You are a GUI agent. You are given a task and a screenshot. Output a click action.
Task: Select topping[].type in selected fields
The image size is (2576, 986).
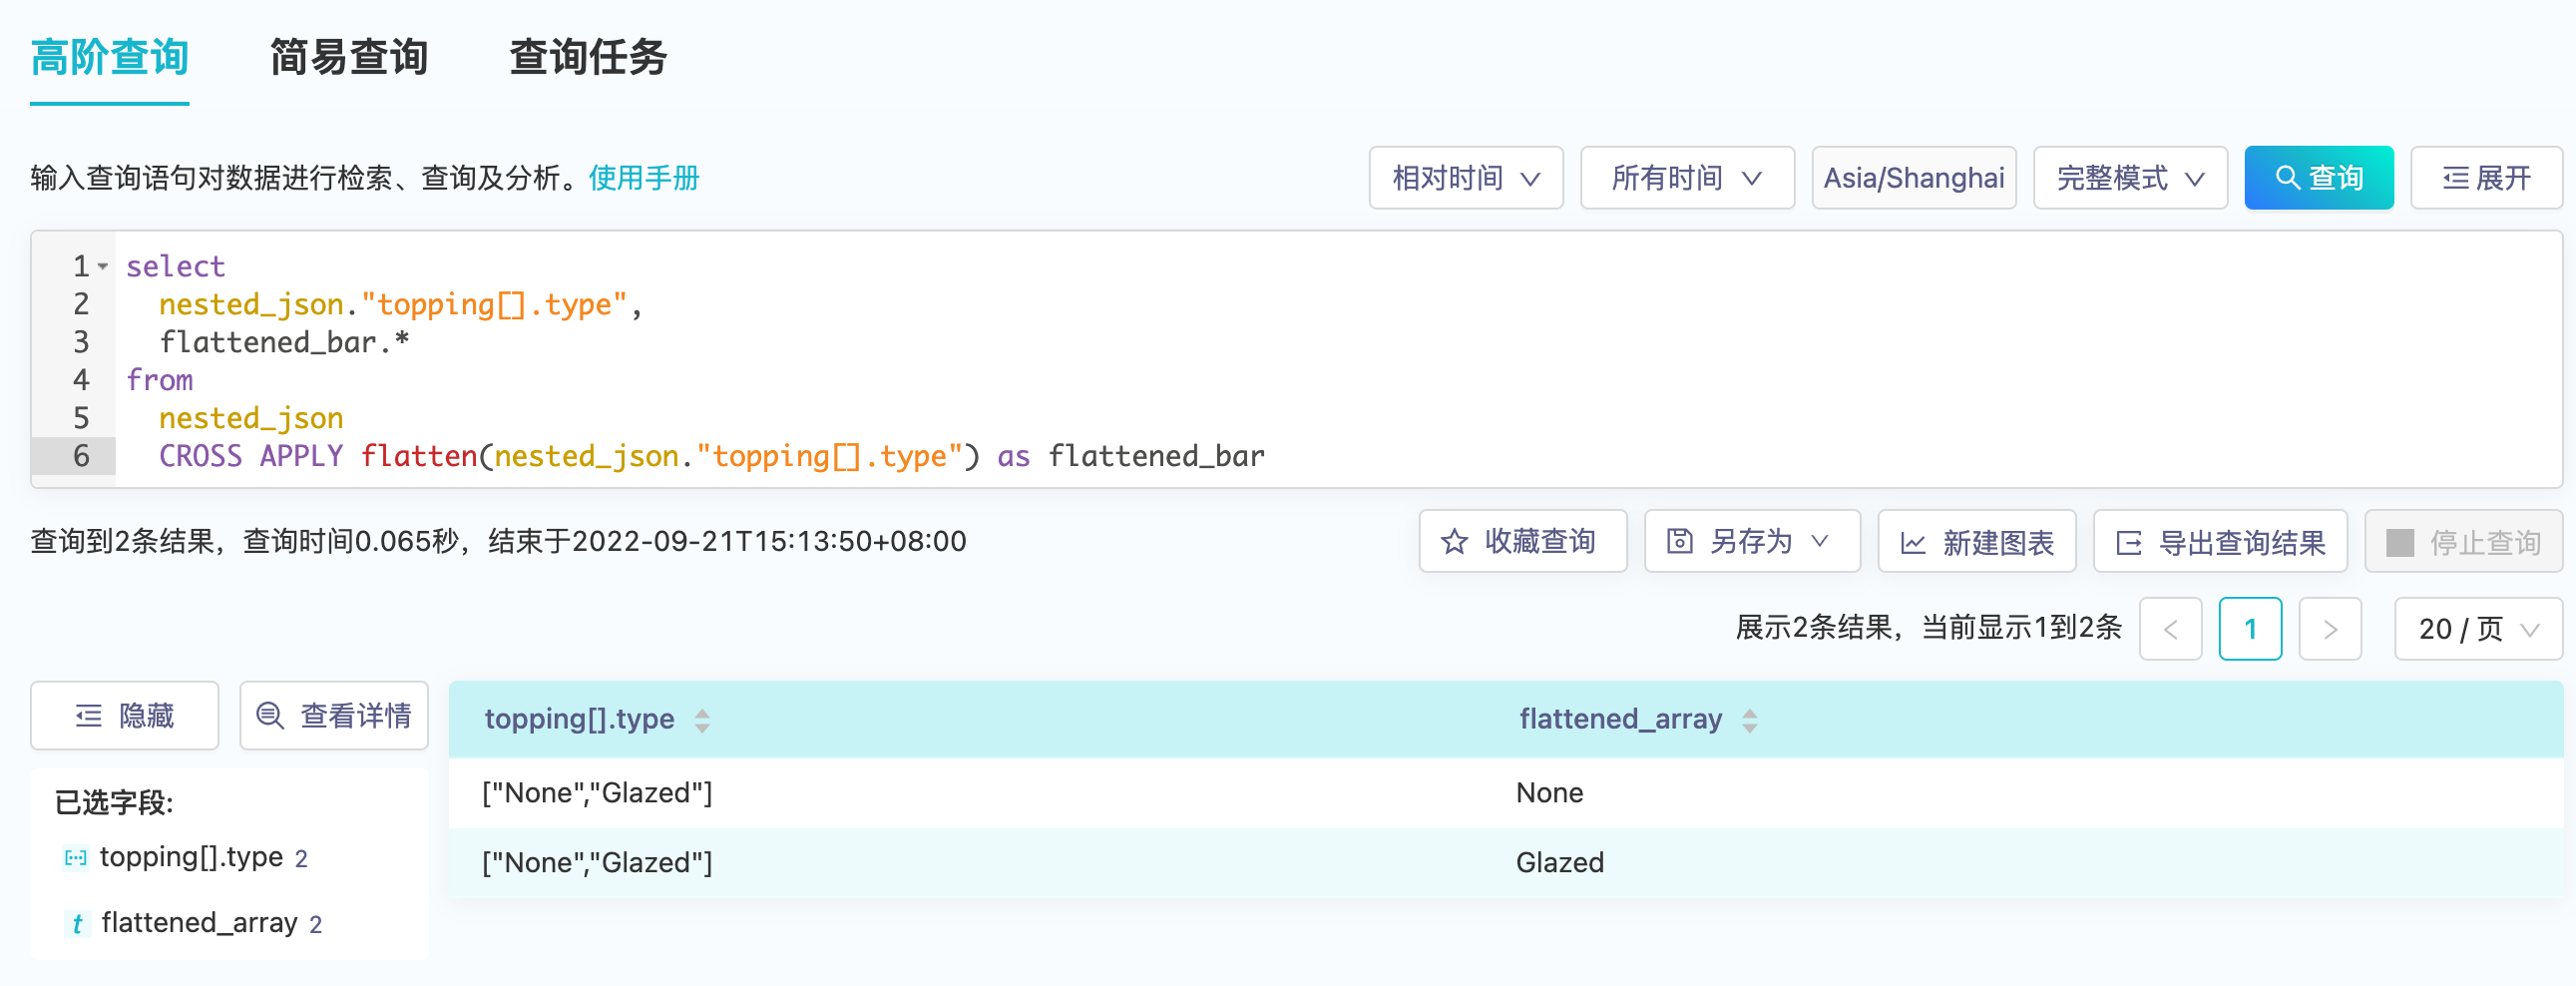191,857
